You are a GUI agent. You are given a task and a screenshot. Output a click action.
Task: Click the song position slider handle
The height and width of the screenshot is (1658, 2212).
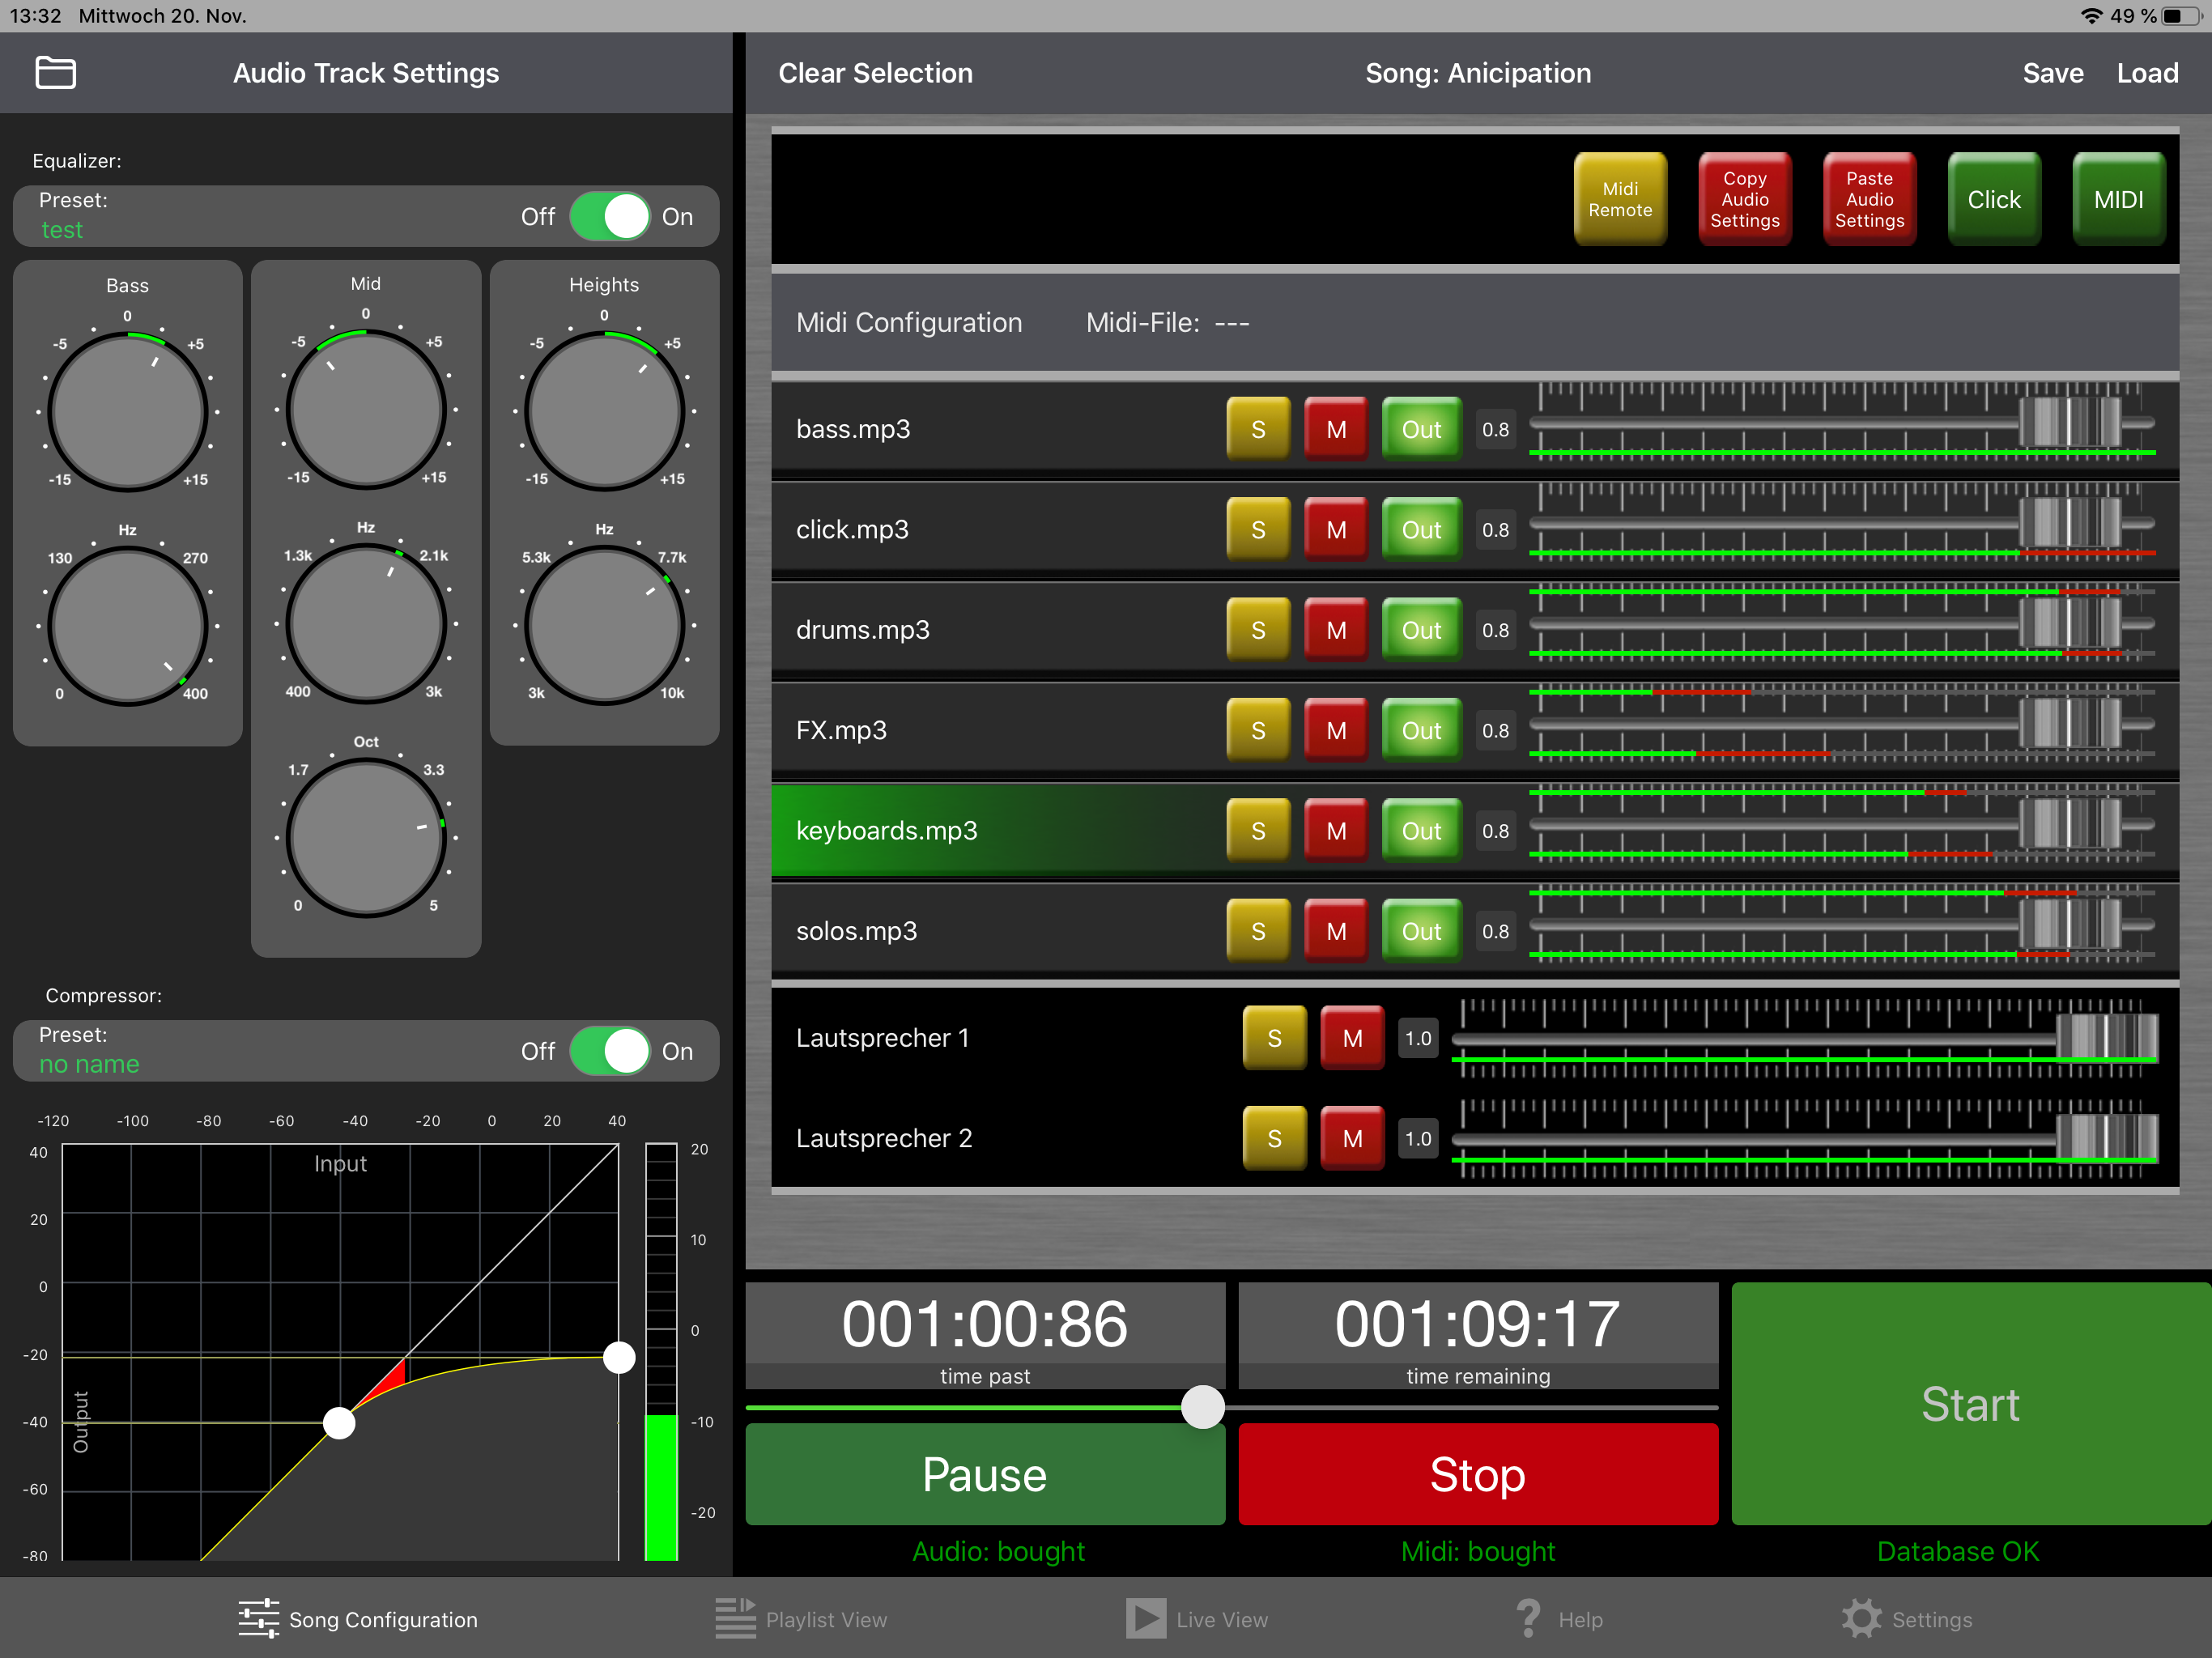pos(1203,1407)
